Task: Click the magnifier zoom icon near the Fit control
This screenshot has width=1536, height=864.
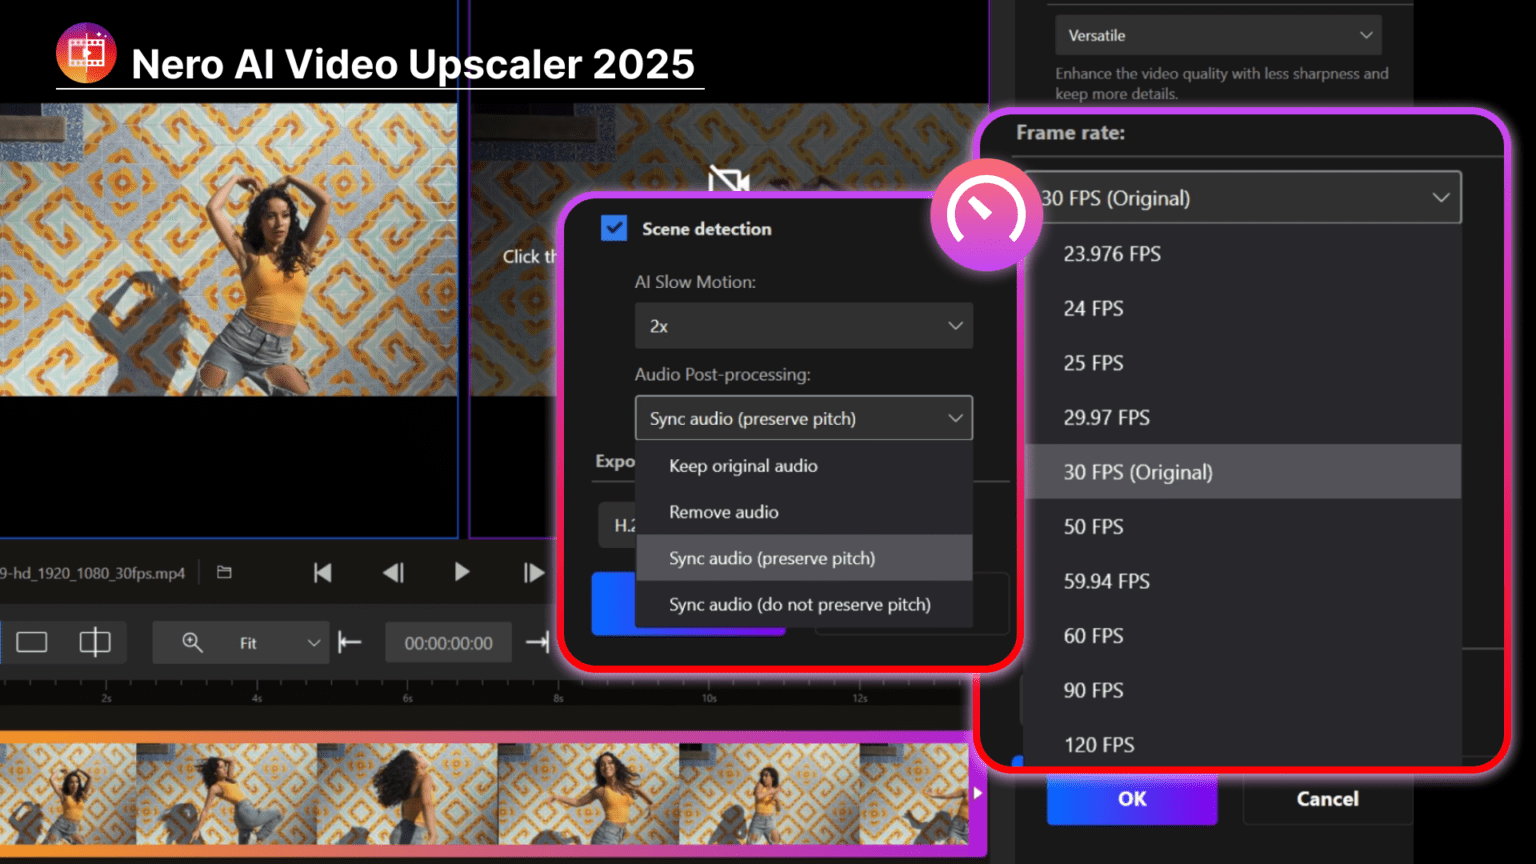Action: (191, 642)
